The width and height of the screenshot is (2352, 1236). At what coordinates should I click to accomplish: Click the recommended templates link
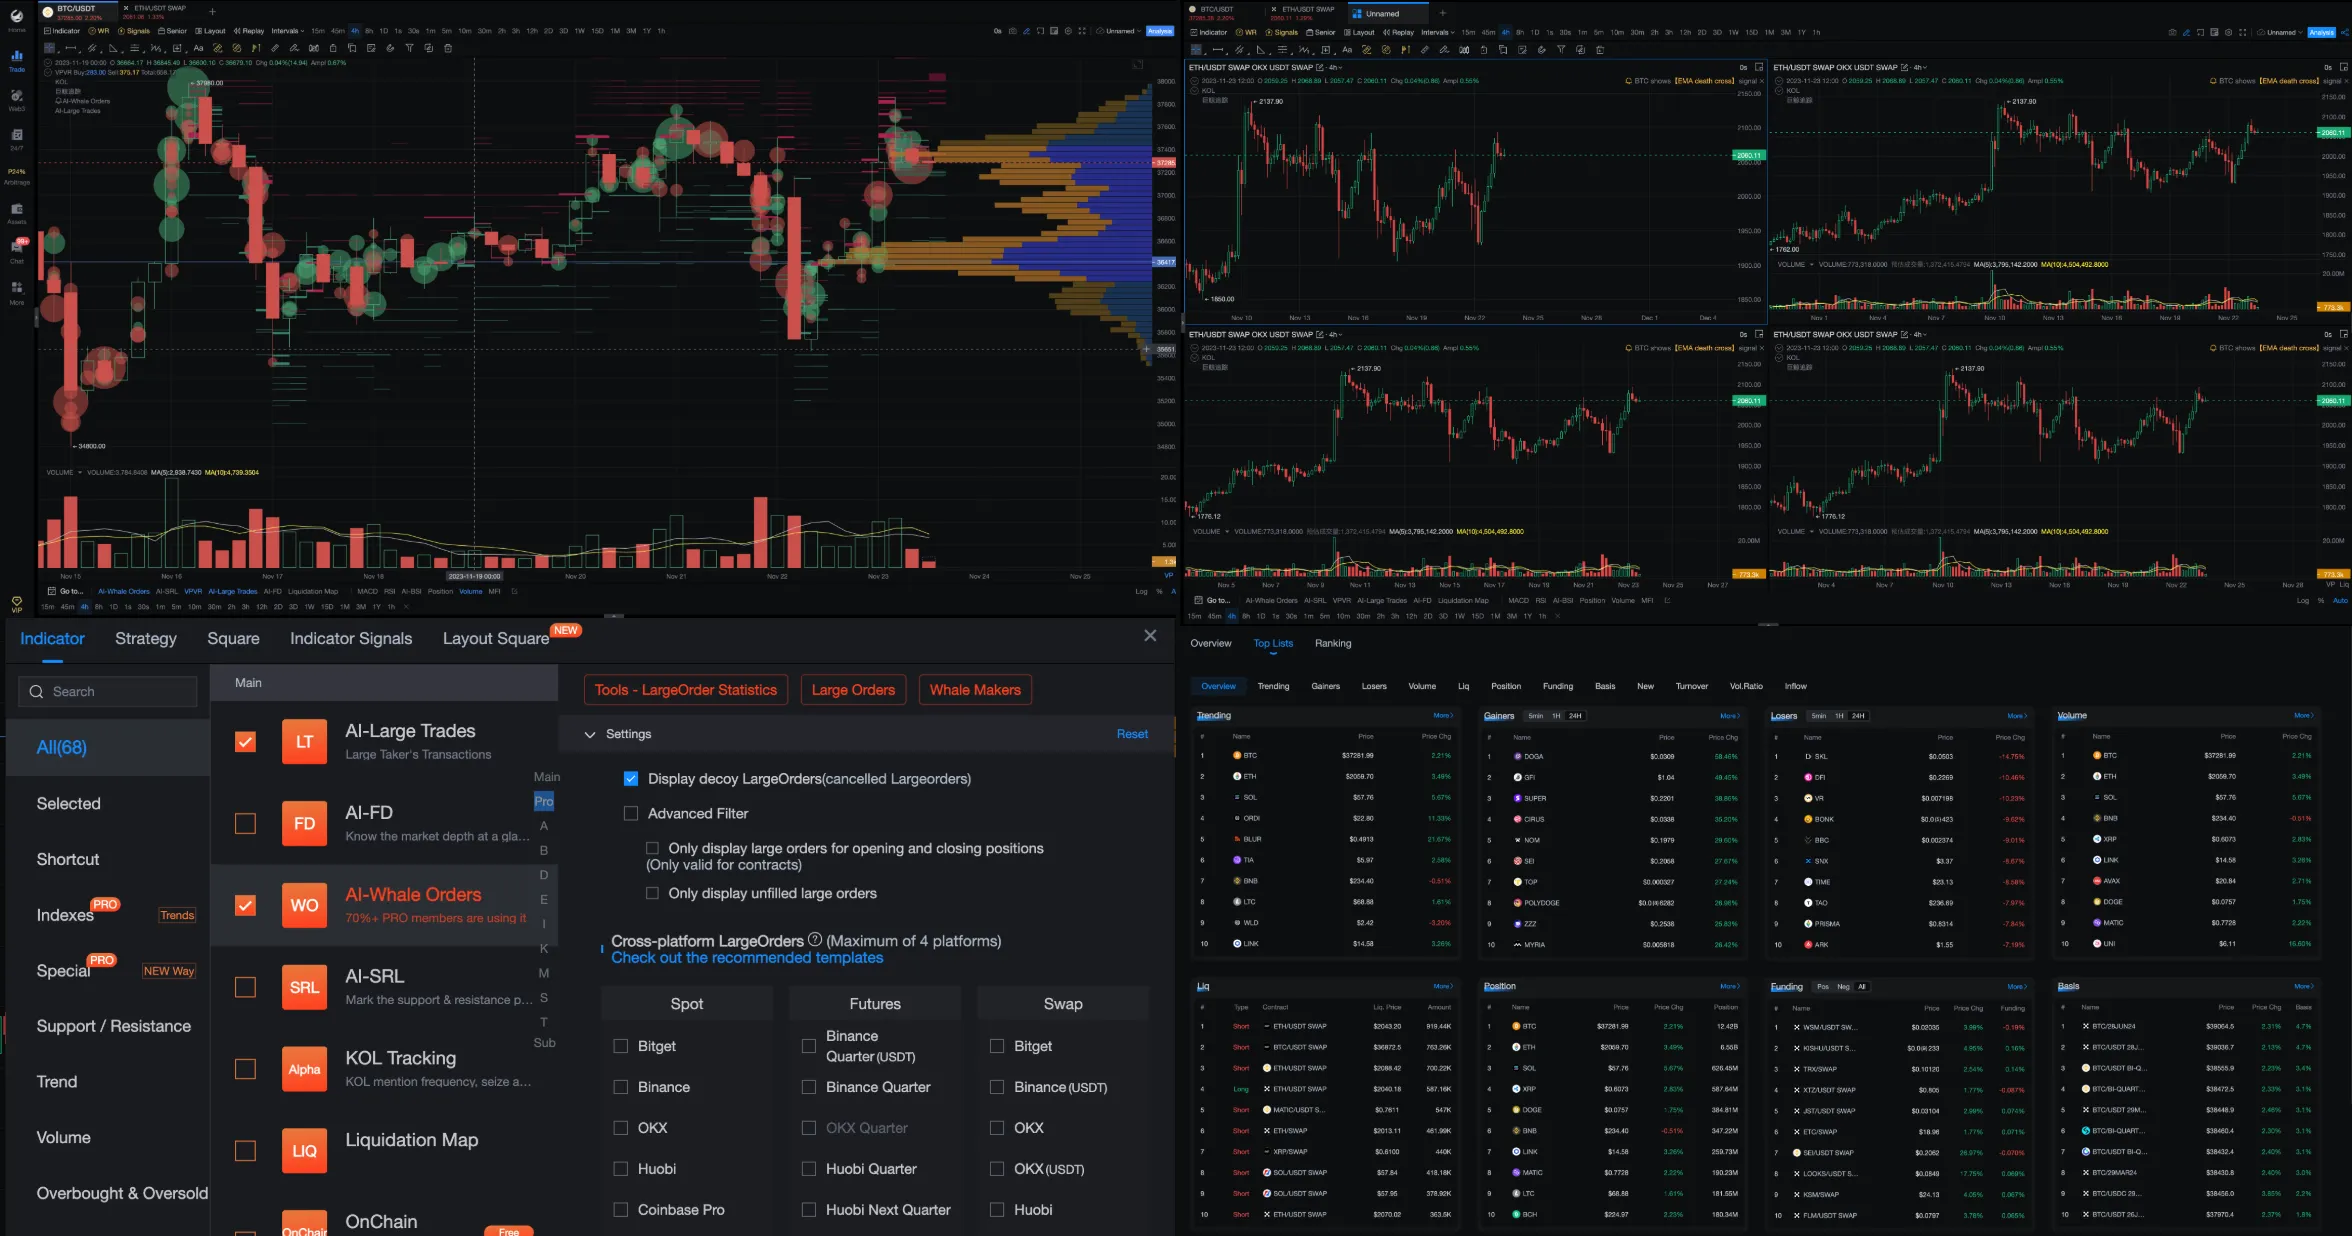click(x=747, y=957)
